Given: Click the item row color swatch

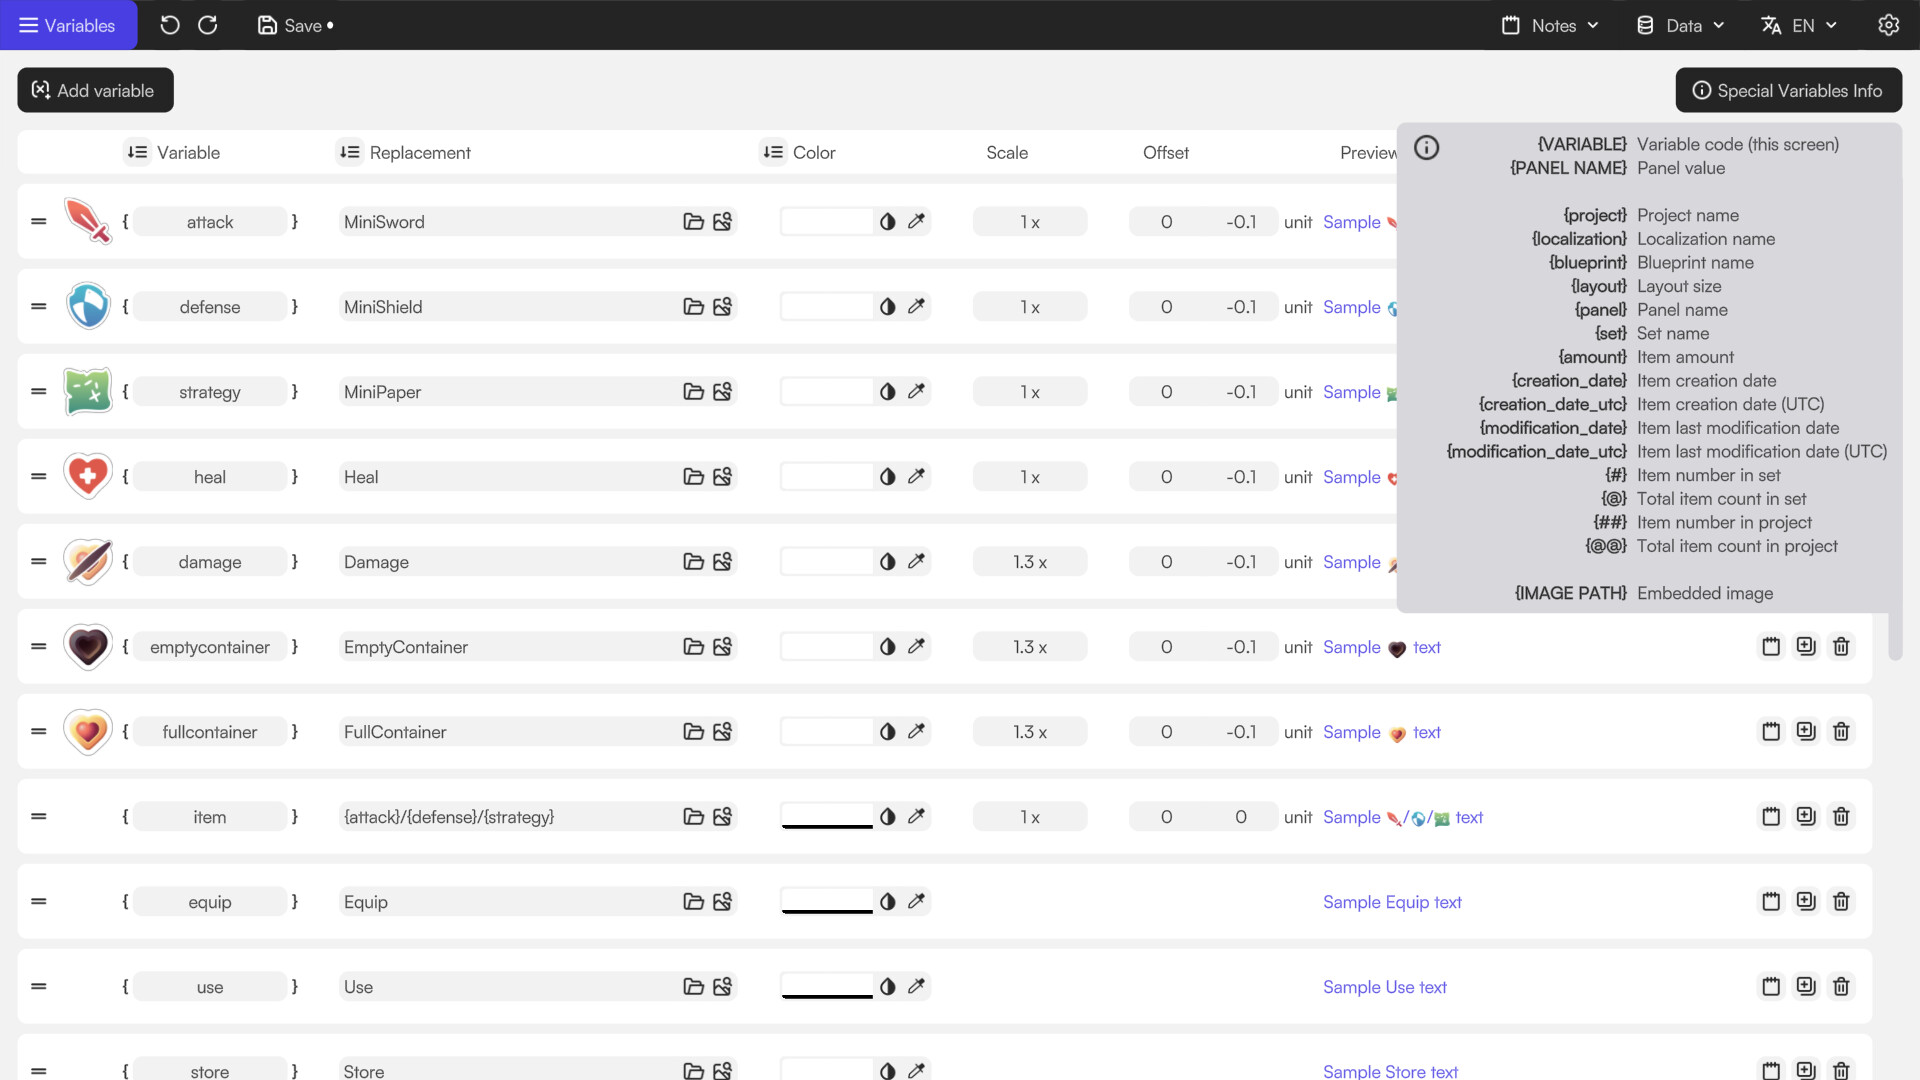Looking at the screenshot, I should coord(827,817).
